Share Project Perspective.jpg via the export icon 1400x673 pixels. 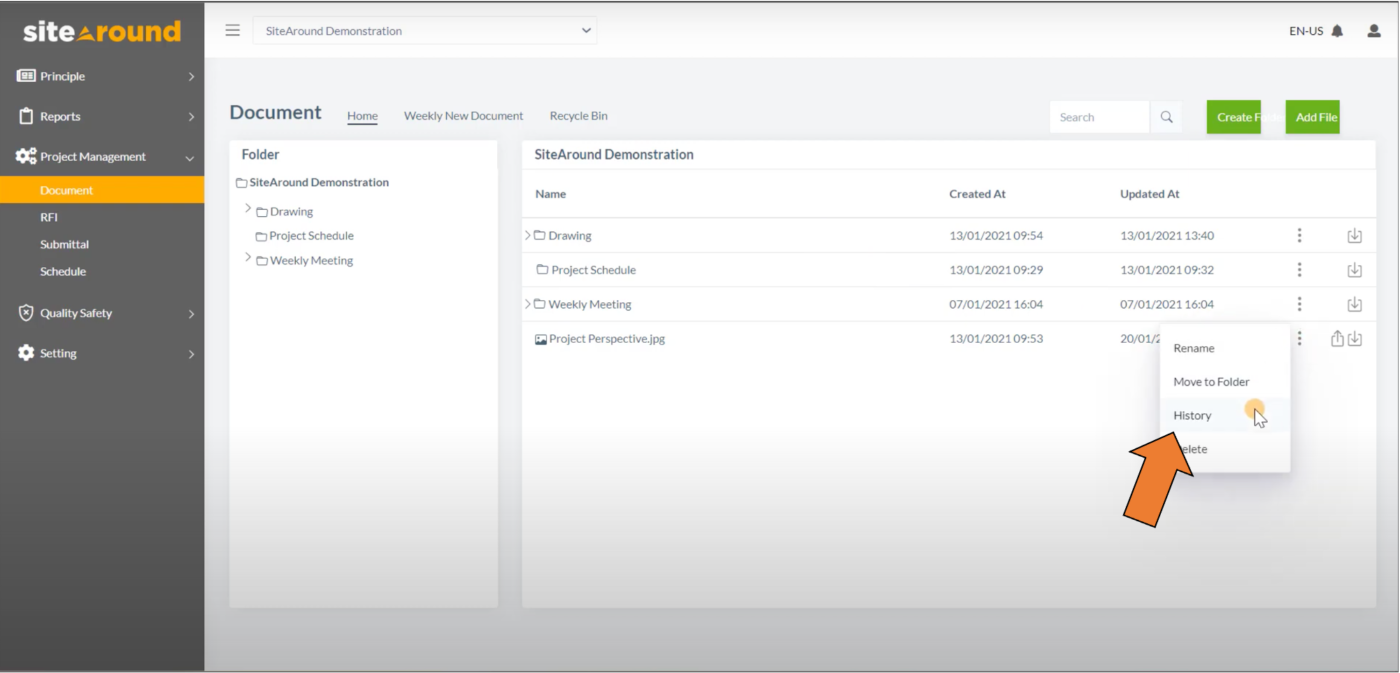coord(1337,338)
